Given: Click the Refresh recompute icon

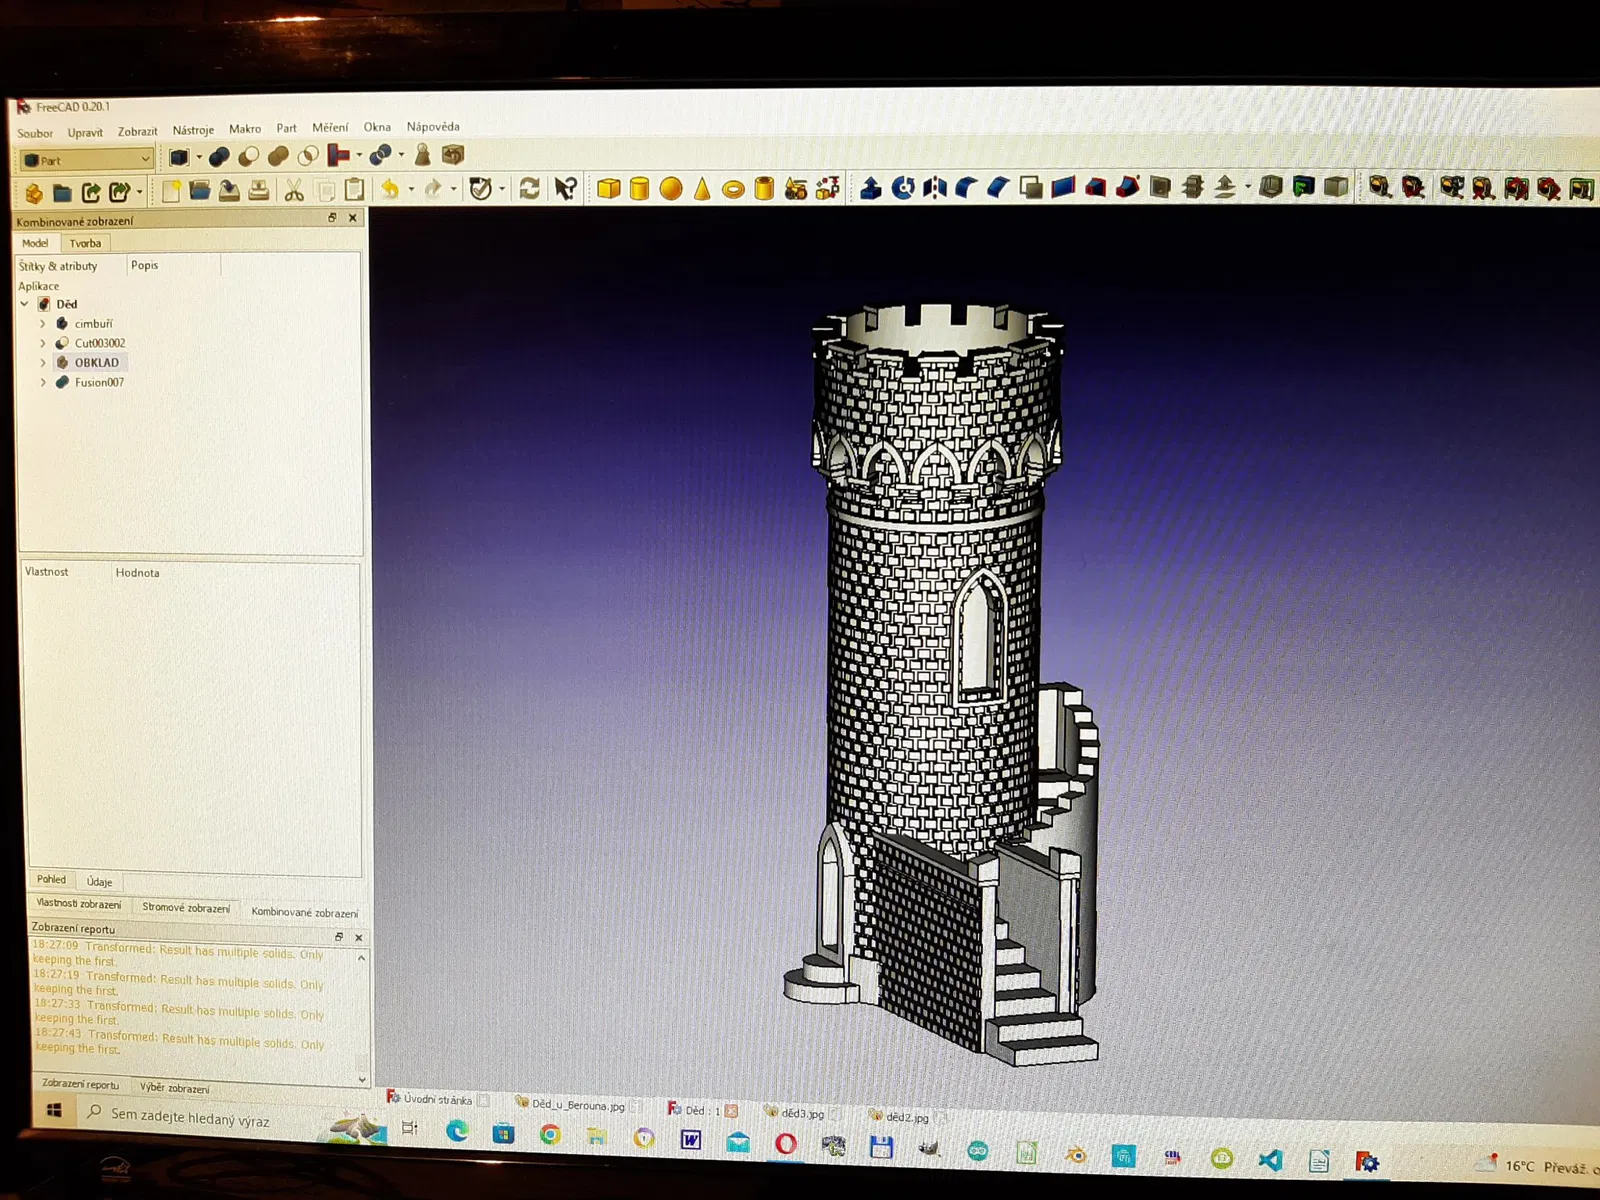Looking at the screenshot, I should (x=529, y=188).
